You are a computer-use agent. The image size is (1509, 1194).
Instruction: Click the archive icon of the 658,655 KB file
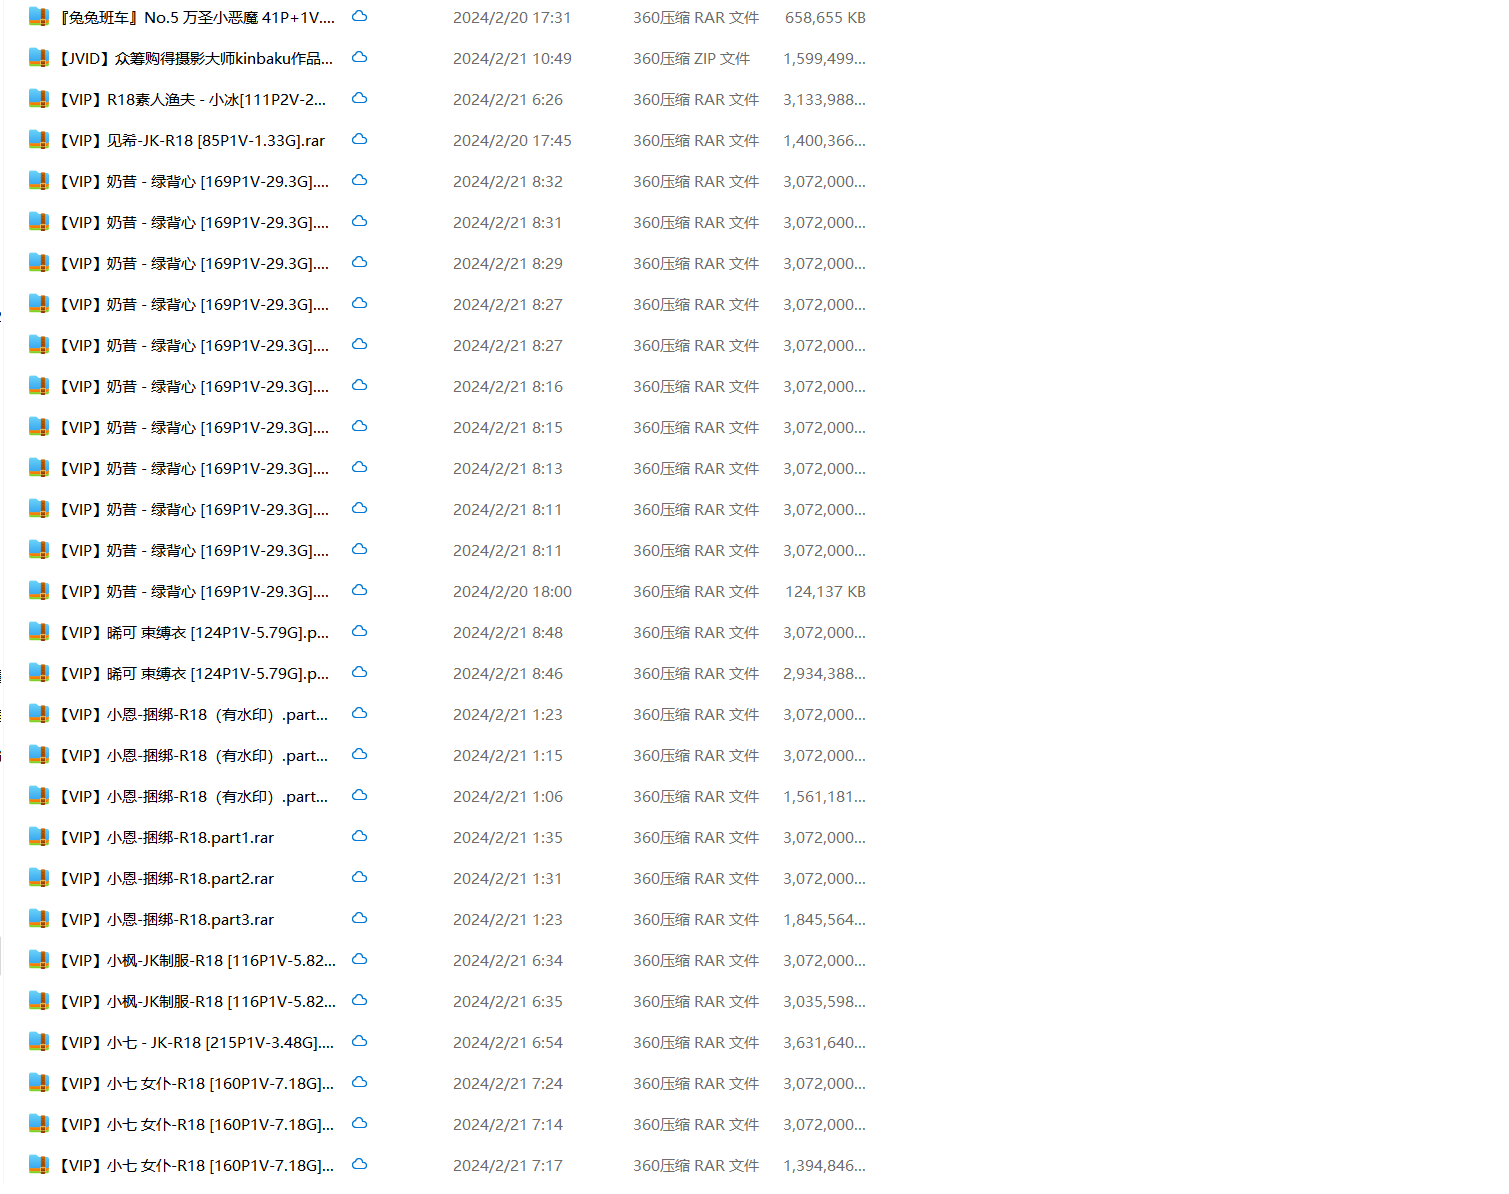(39, 17)
